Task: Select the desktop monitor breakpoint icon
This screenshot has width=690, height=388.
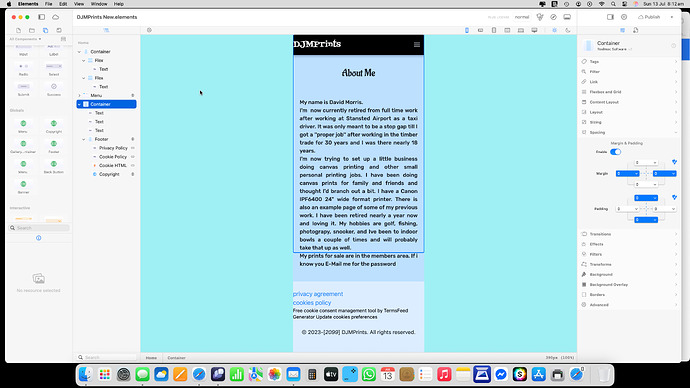Action: pos(534,30)
